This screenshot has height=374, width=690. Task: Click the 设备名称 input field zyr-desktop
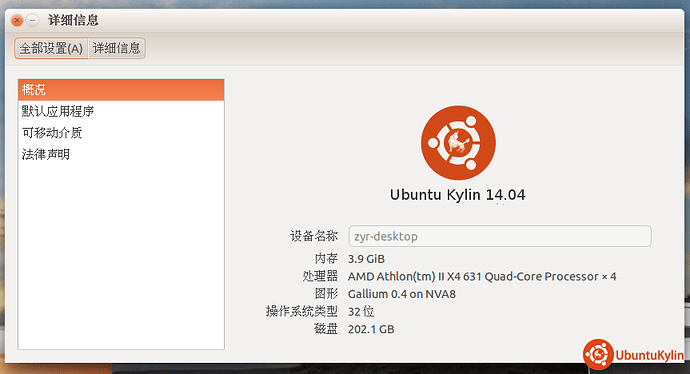(500, 236)
